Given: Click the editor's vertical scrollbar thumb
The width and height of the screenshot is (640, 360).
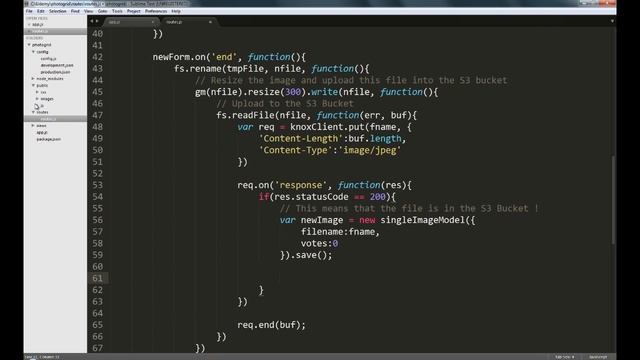Looking at the screenshot, I should pyautogui.click(x=613, y=200).
